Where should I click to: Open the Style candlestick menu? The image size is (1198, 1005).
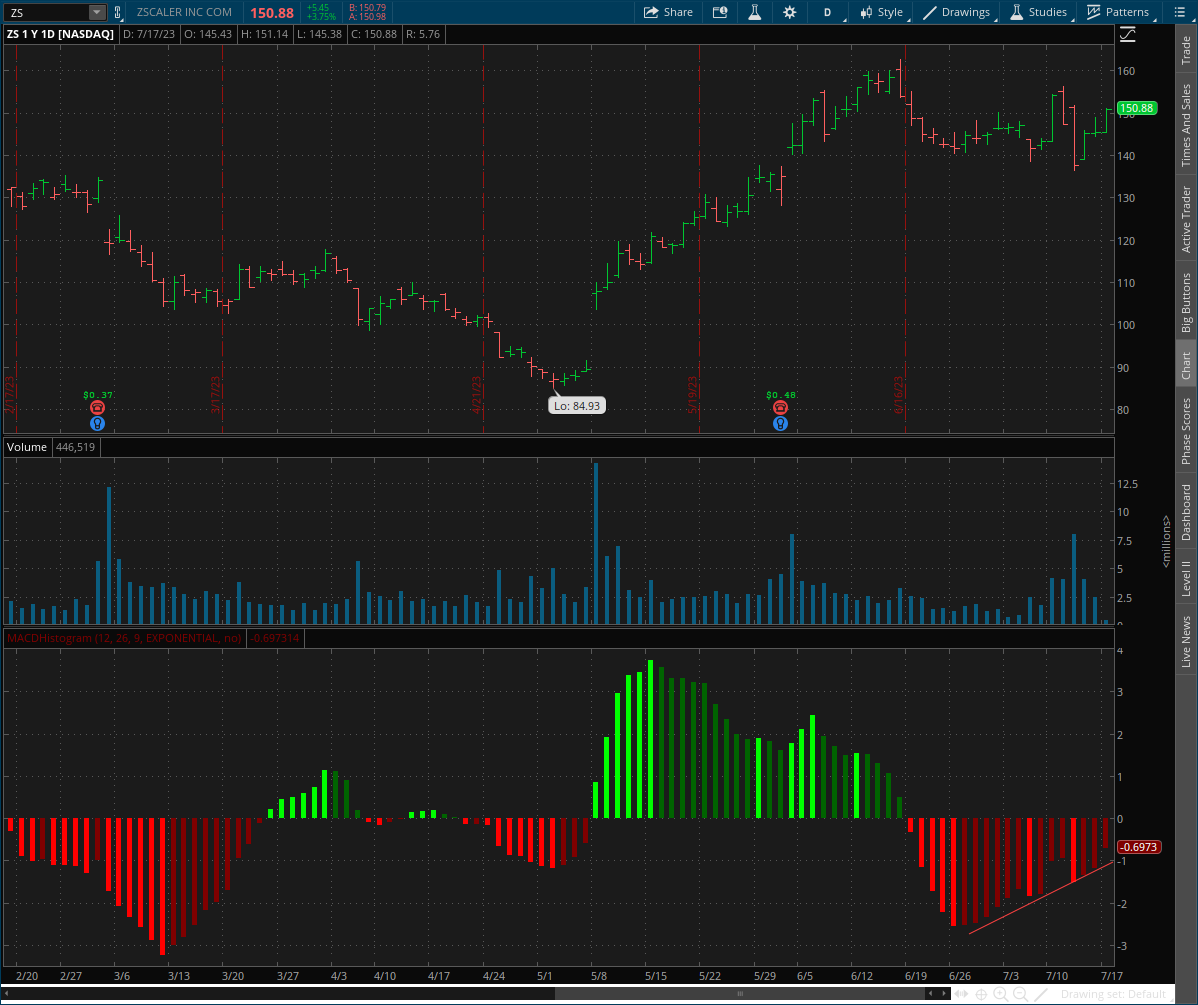[x=882, y=12]
